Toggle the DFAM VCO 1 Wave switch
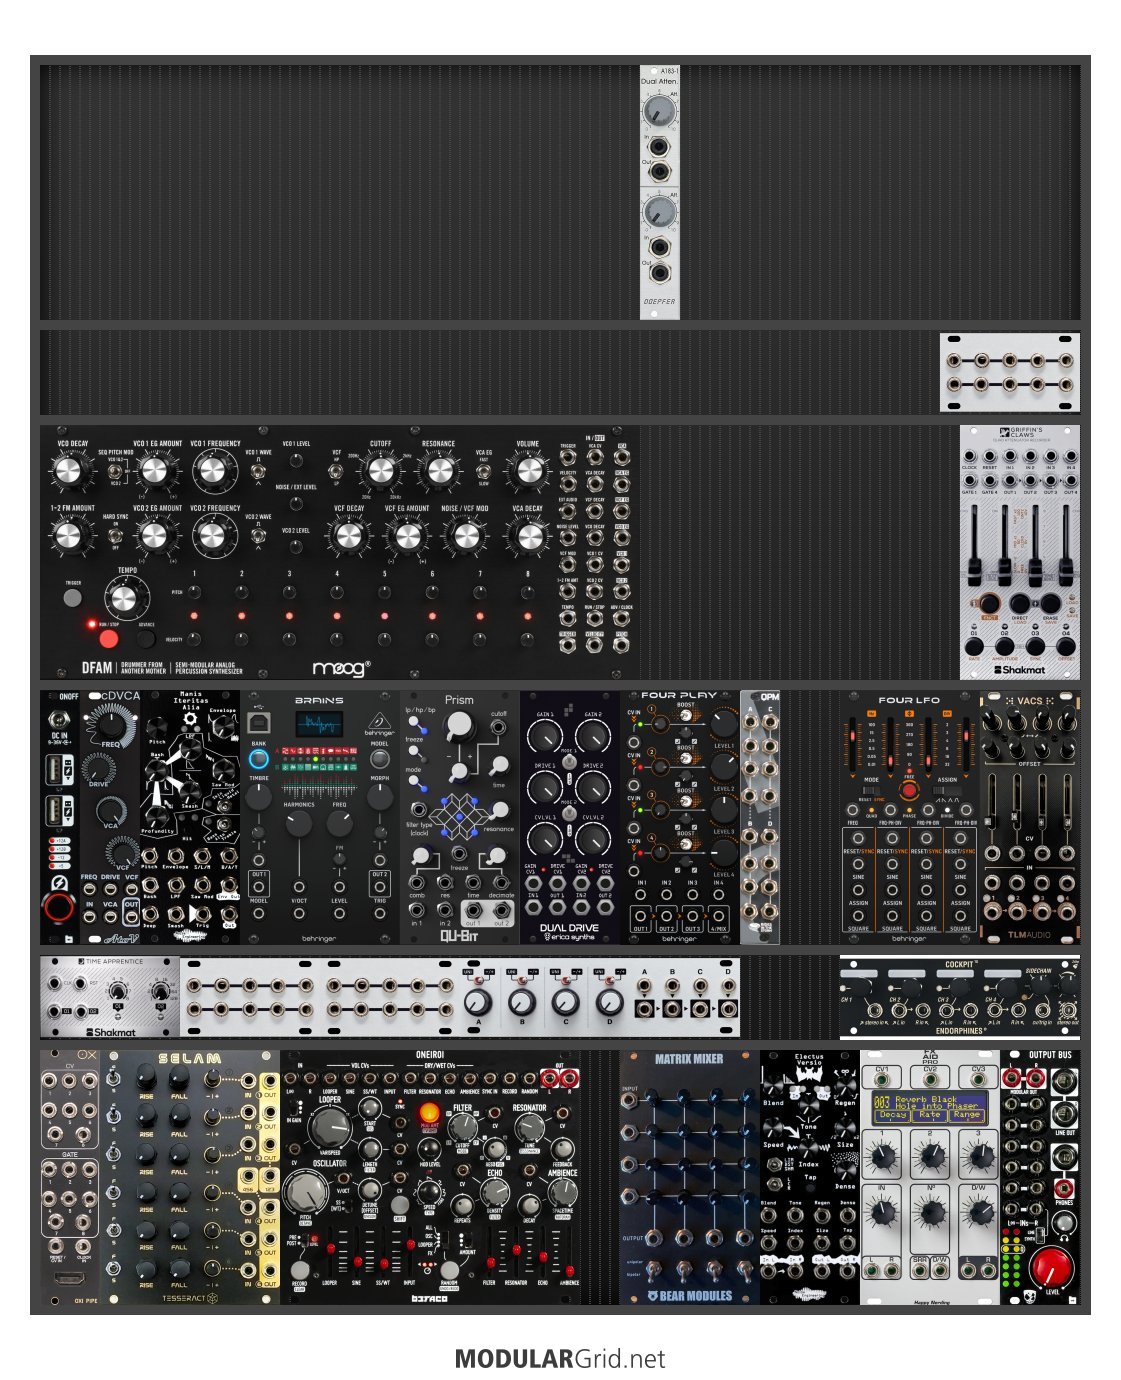The image size is (1121, 1380). (x=258, y=470)
